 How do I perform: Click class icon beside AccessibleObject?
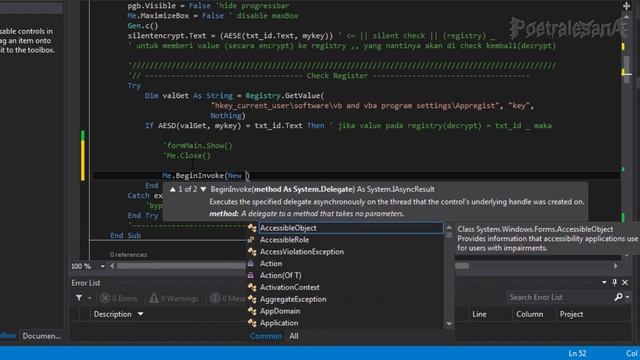pyautogui.click(x=252, y=228)
